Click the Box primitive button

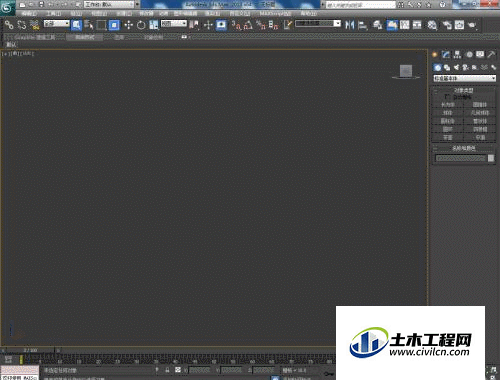tap(448, 105)
